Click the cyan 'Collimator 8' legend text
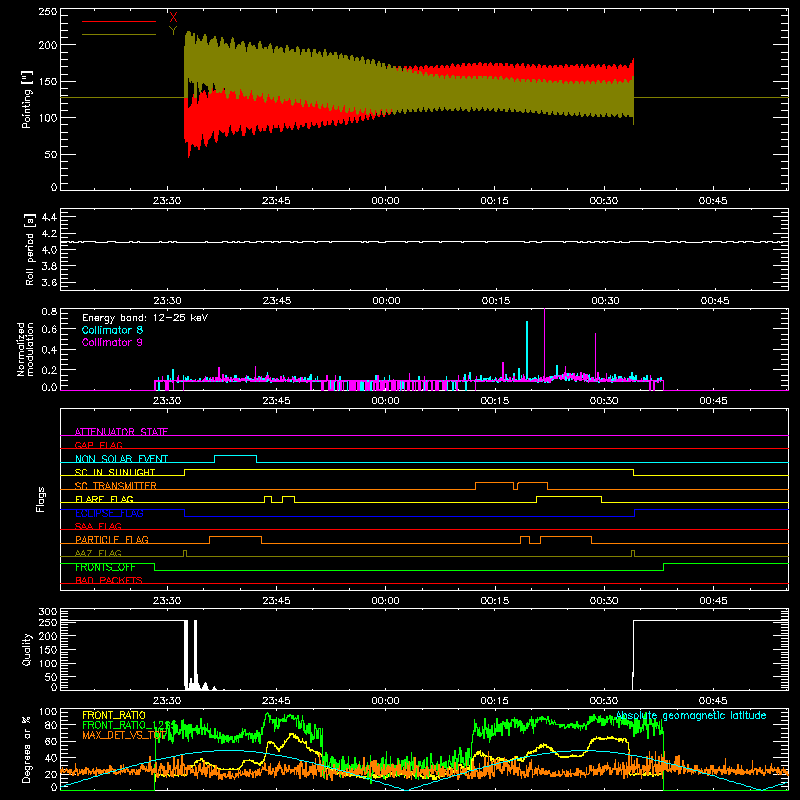This screenshot has height=800, width=800. pos(112,330)
